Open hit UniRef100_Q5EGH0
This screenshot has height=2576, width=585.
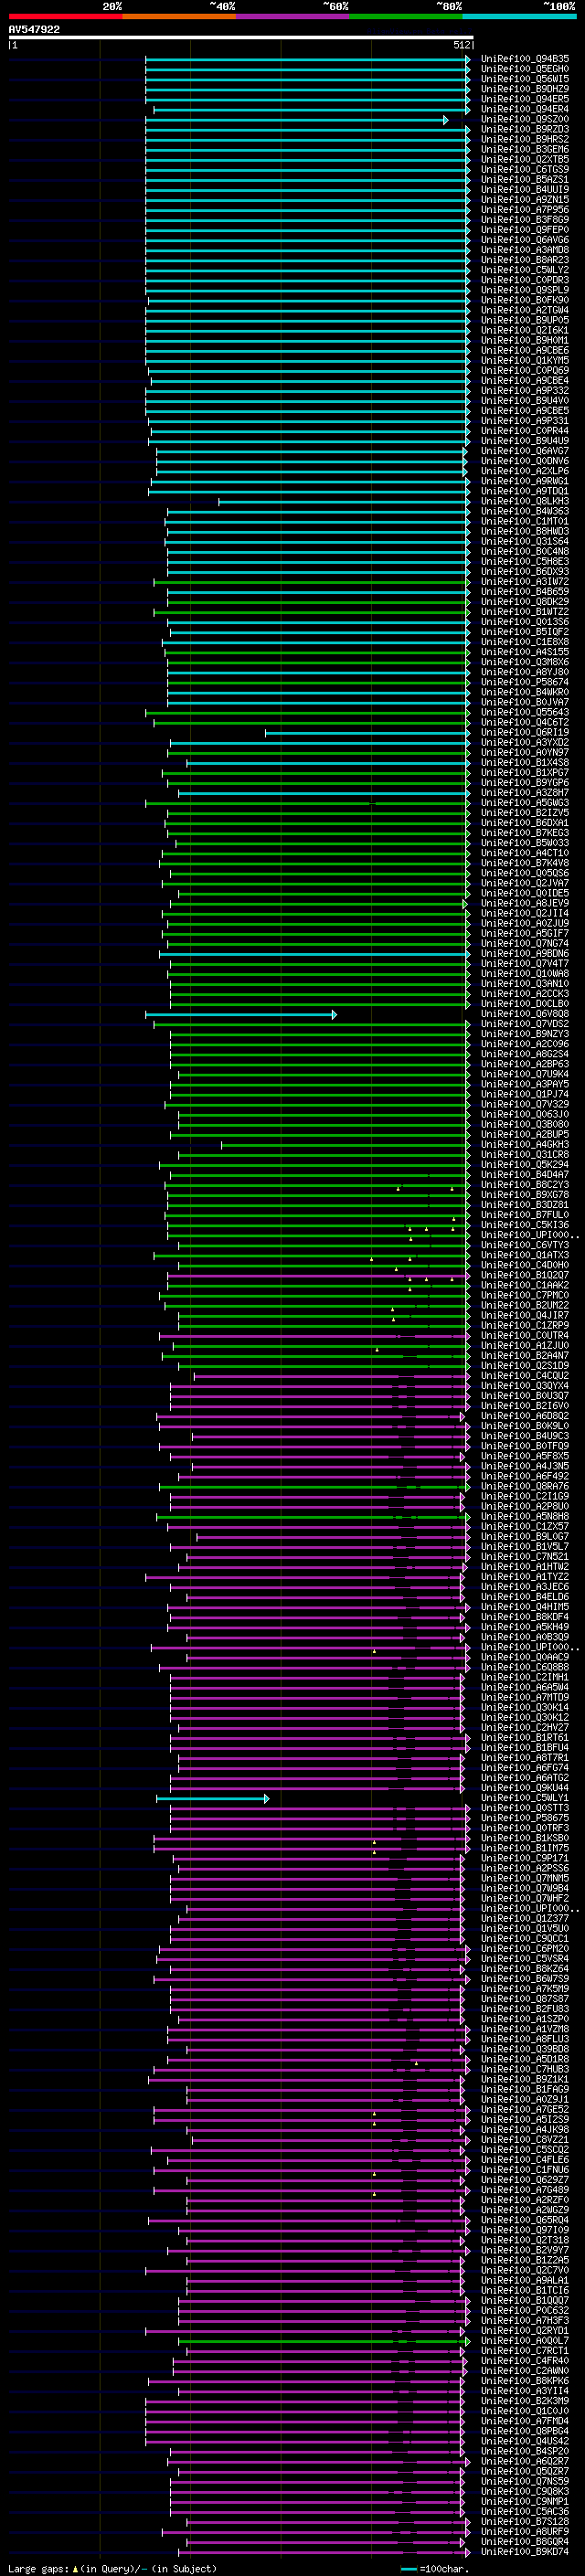coord(525,69)
